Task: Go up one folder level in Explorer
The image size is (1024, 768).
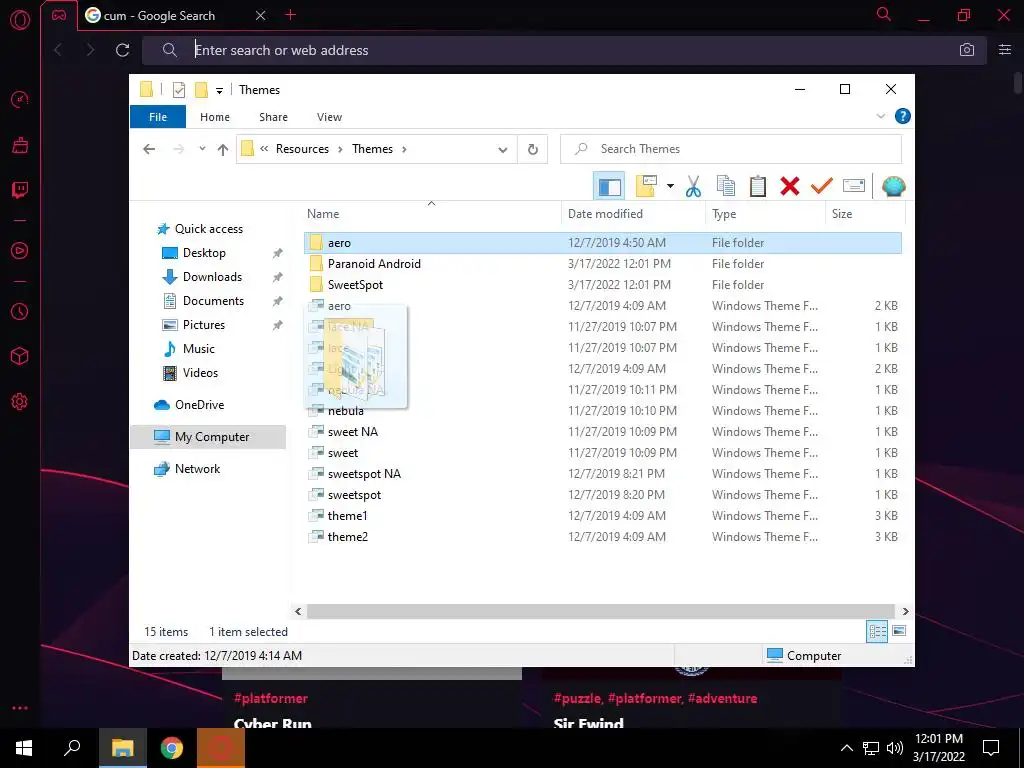Action: click(223, 150)
